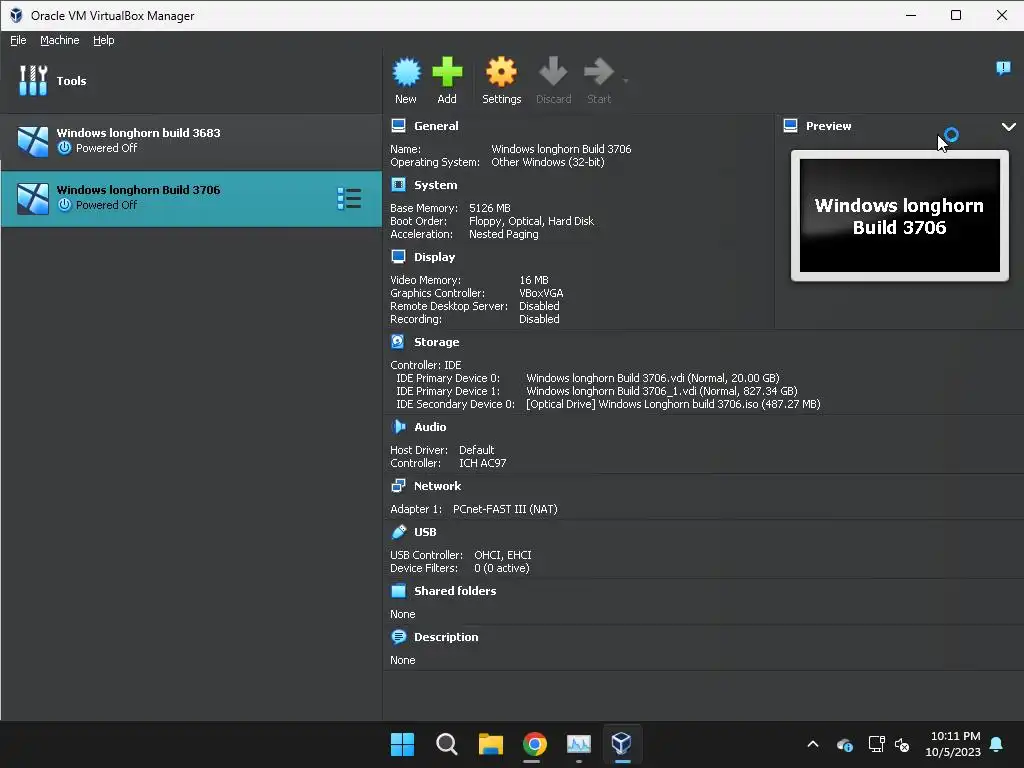Click the Description section heading

tap(446, 637)
